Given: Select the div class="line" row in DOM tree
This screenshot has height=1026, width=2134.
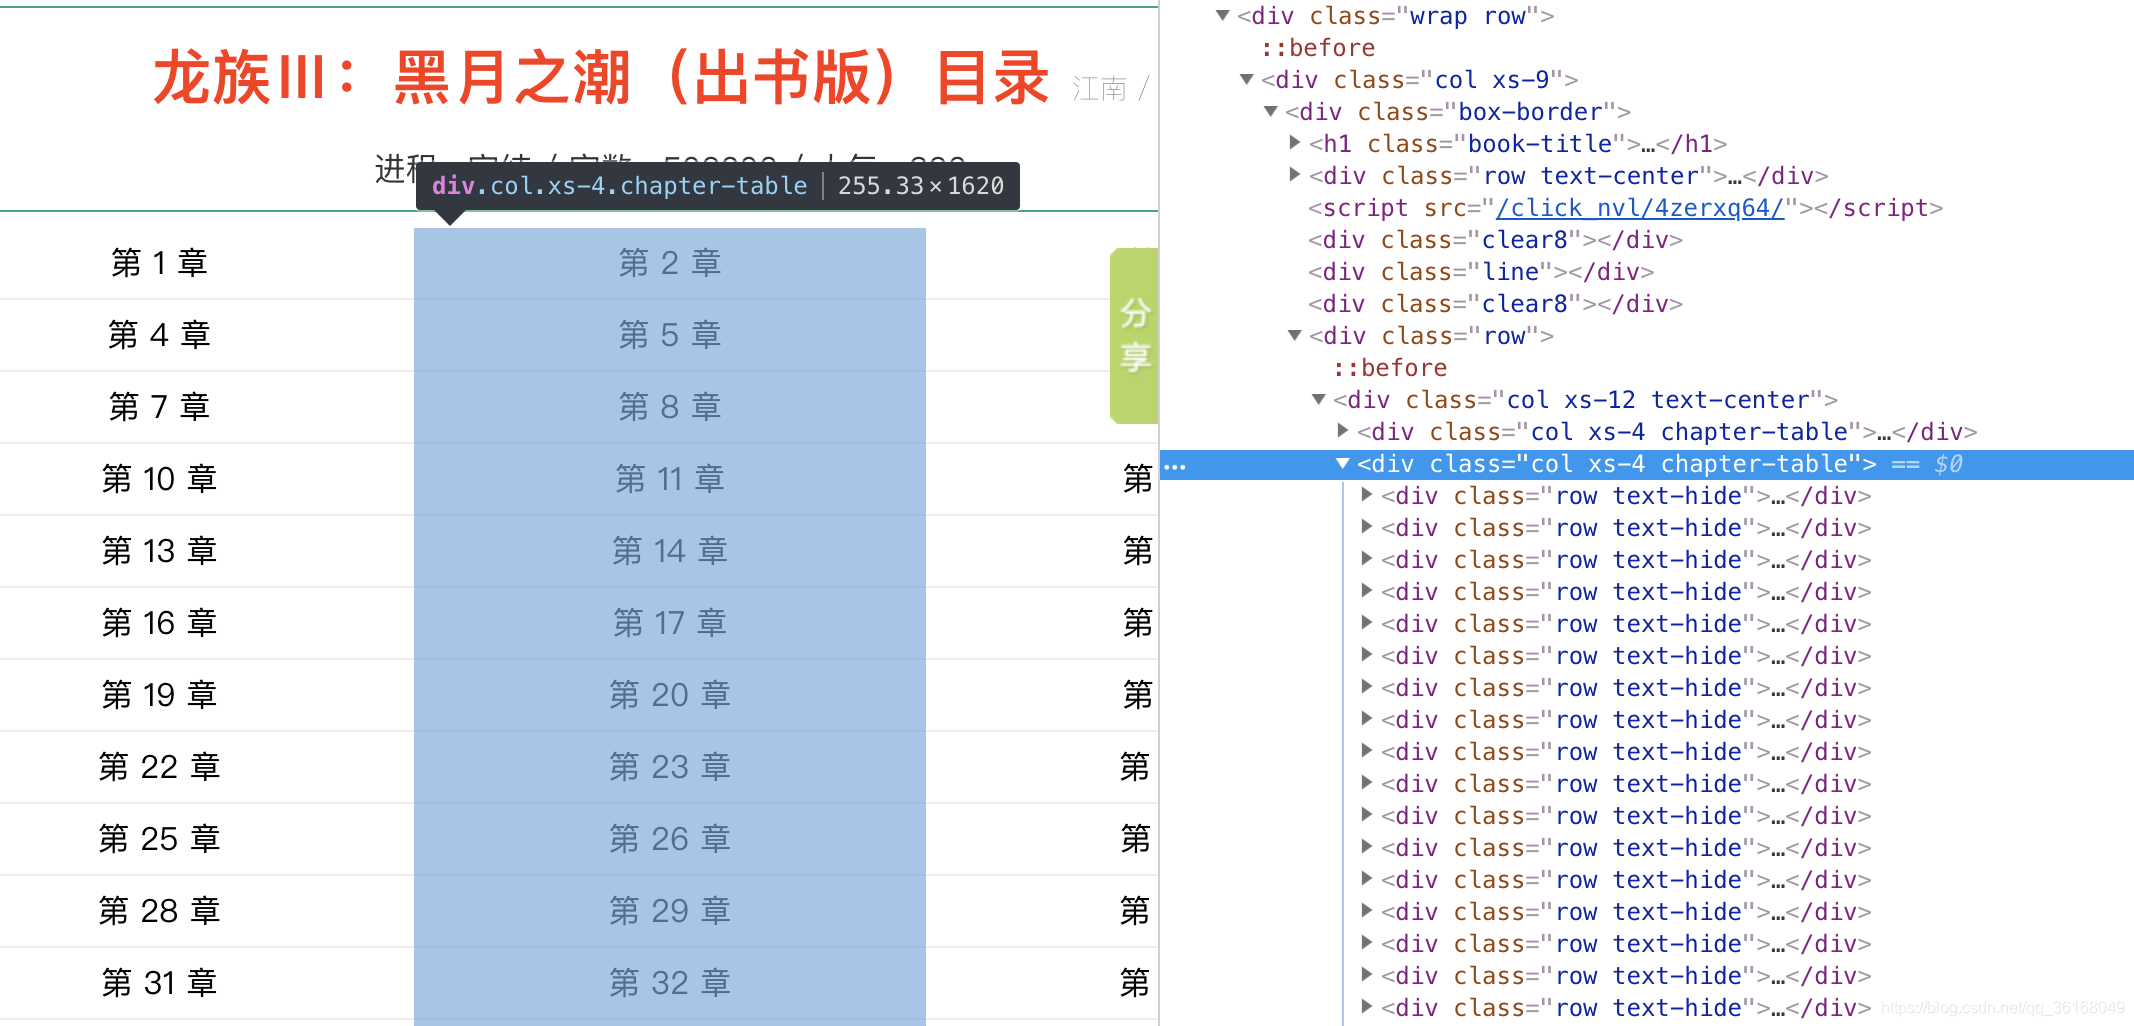Looking at the screenshot, I should point(1481,272).
